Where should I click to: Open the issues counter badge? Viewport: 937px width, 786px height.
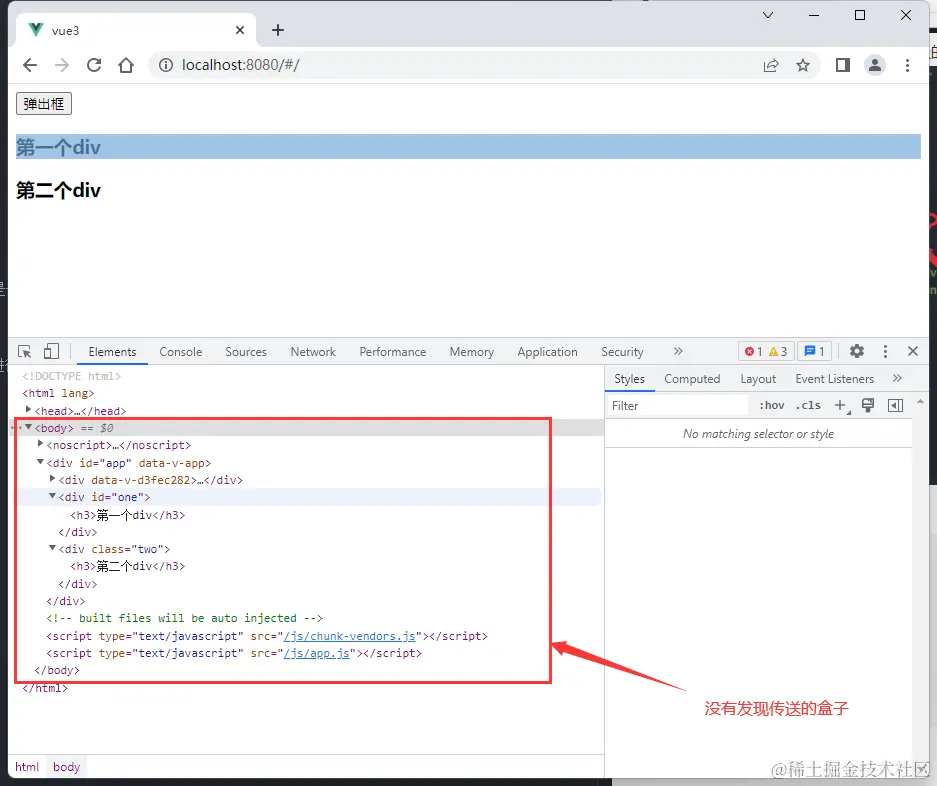pos(814,351)
